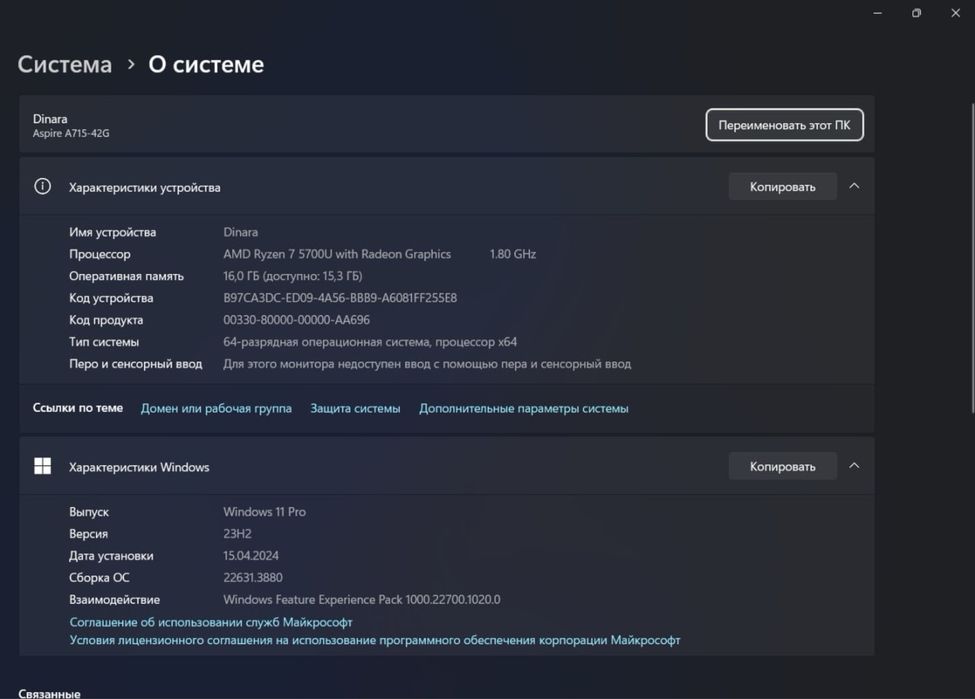Click the install date 15.04.2024

coord(251,555)
